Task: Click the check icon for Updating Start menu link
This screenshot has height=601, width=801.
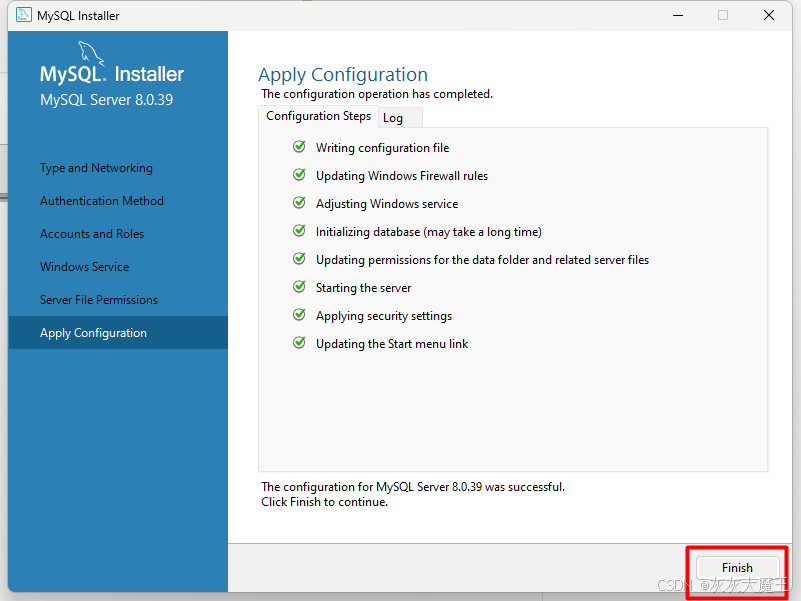Action: (299, 343)
